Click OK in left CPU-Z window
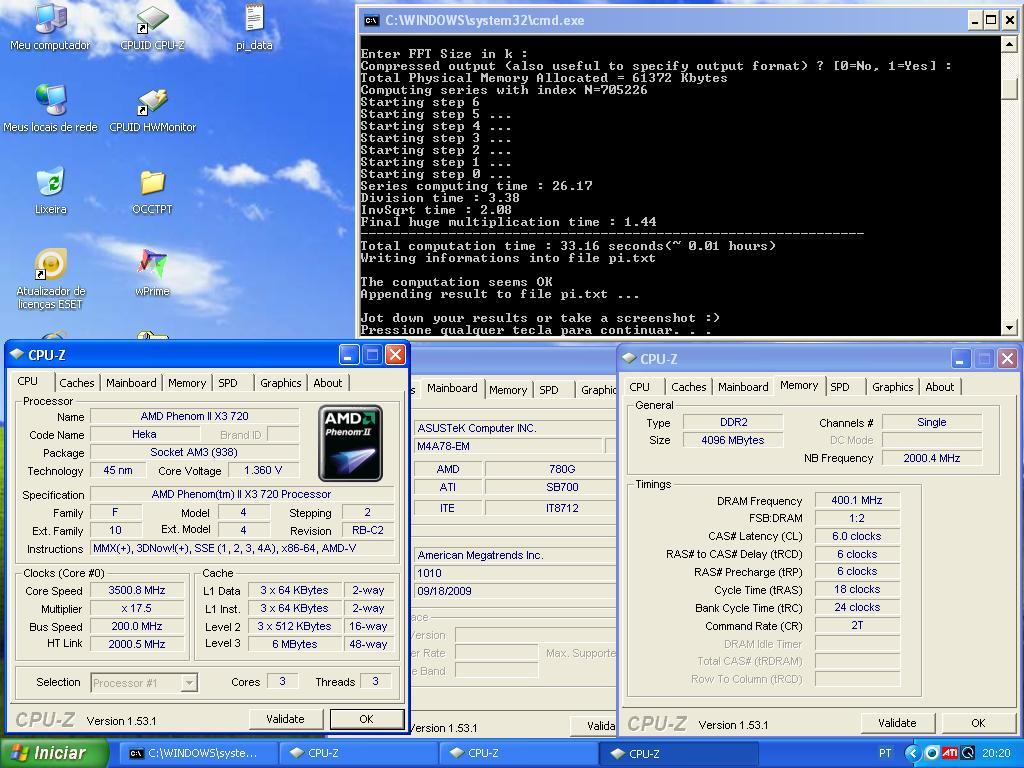The width and height of the screenshot is (1024, 768). pyautogui.click(x=366, y=719)
